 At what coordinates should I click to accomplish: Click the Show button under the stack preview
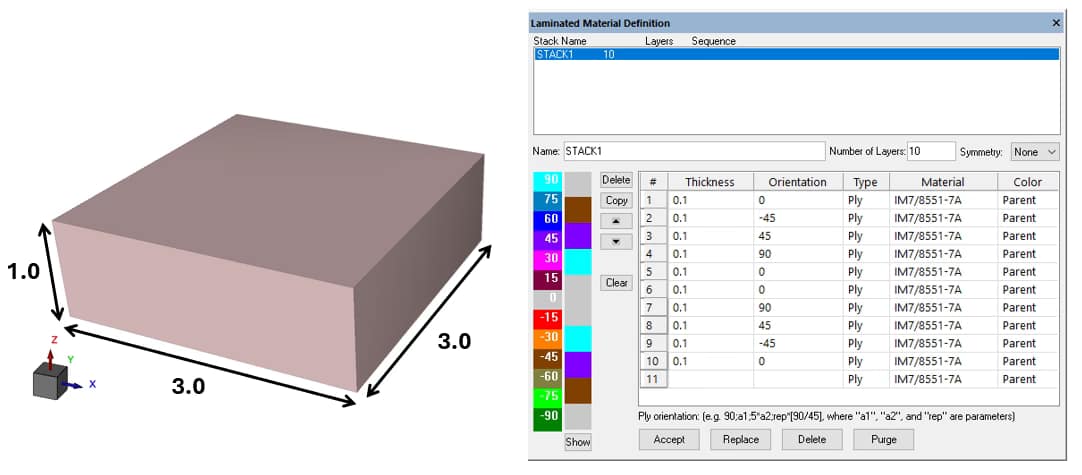coord(578,442)
